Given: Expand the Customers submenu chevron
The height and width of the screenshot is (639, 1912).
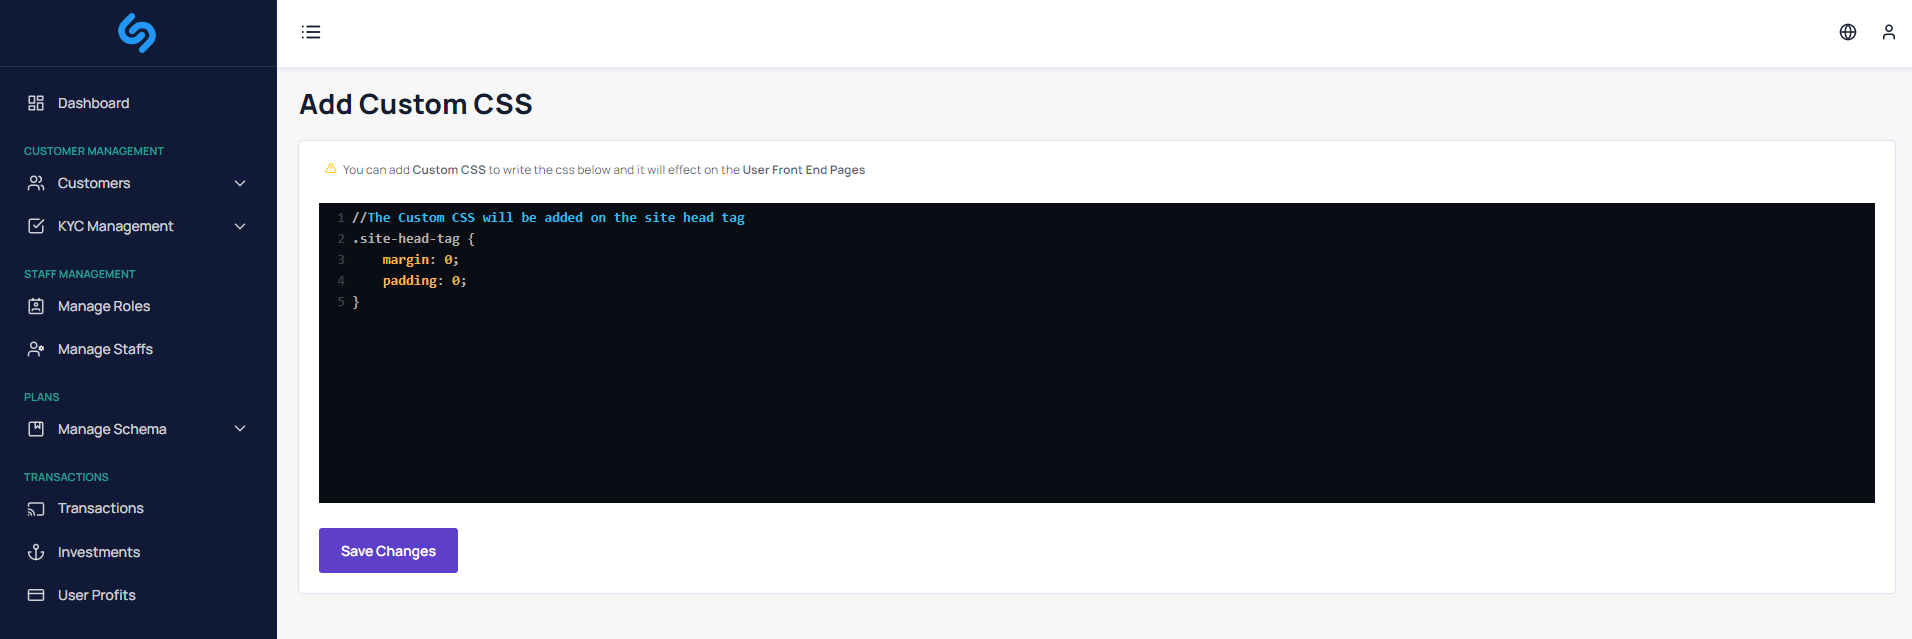Looking at the screenshot, I should click(x=240, y=183).
